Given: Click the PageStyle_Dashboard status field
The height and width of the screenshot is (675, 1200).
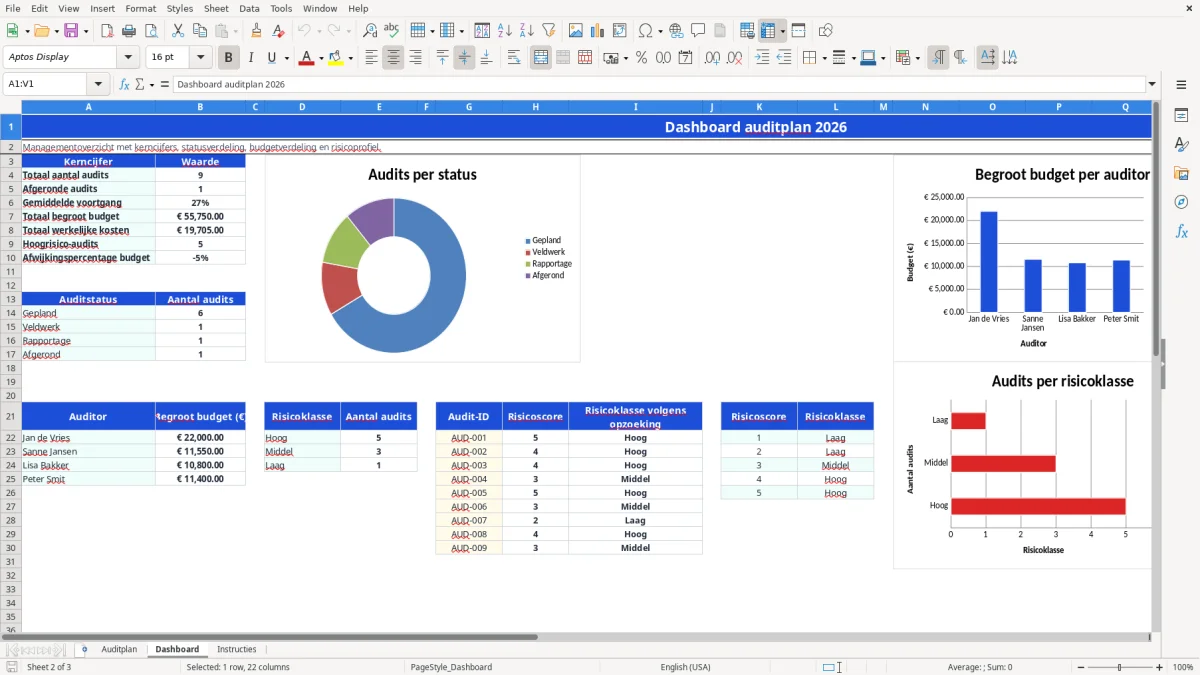Looking at the screenshot, I should [x=451, y=667].
